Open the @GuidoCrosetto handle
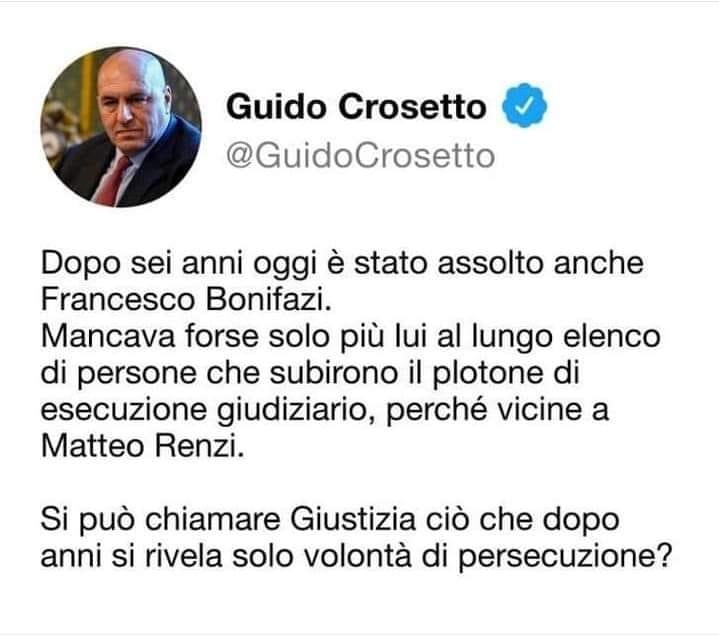 pyautogui.click(x=360, y=156)
